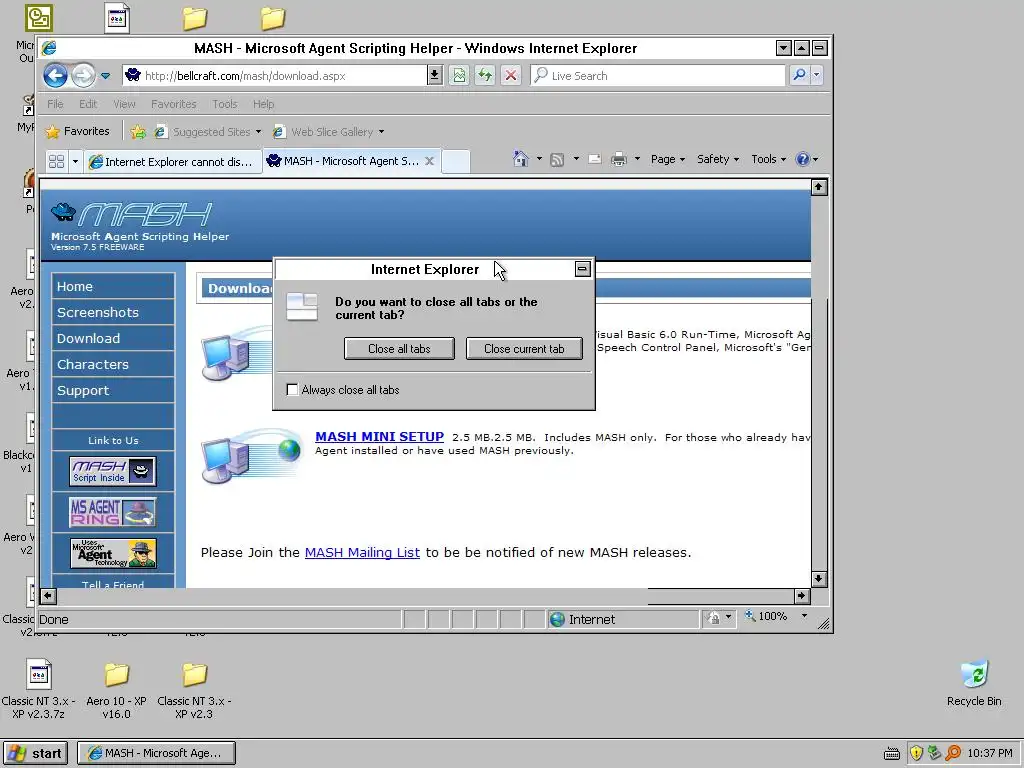Open the Help menu

coord(264,104)
